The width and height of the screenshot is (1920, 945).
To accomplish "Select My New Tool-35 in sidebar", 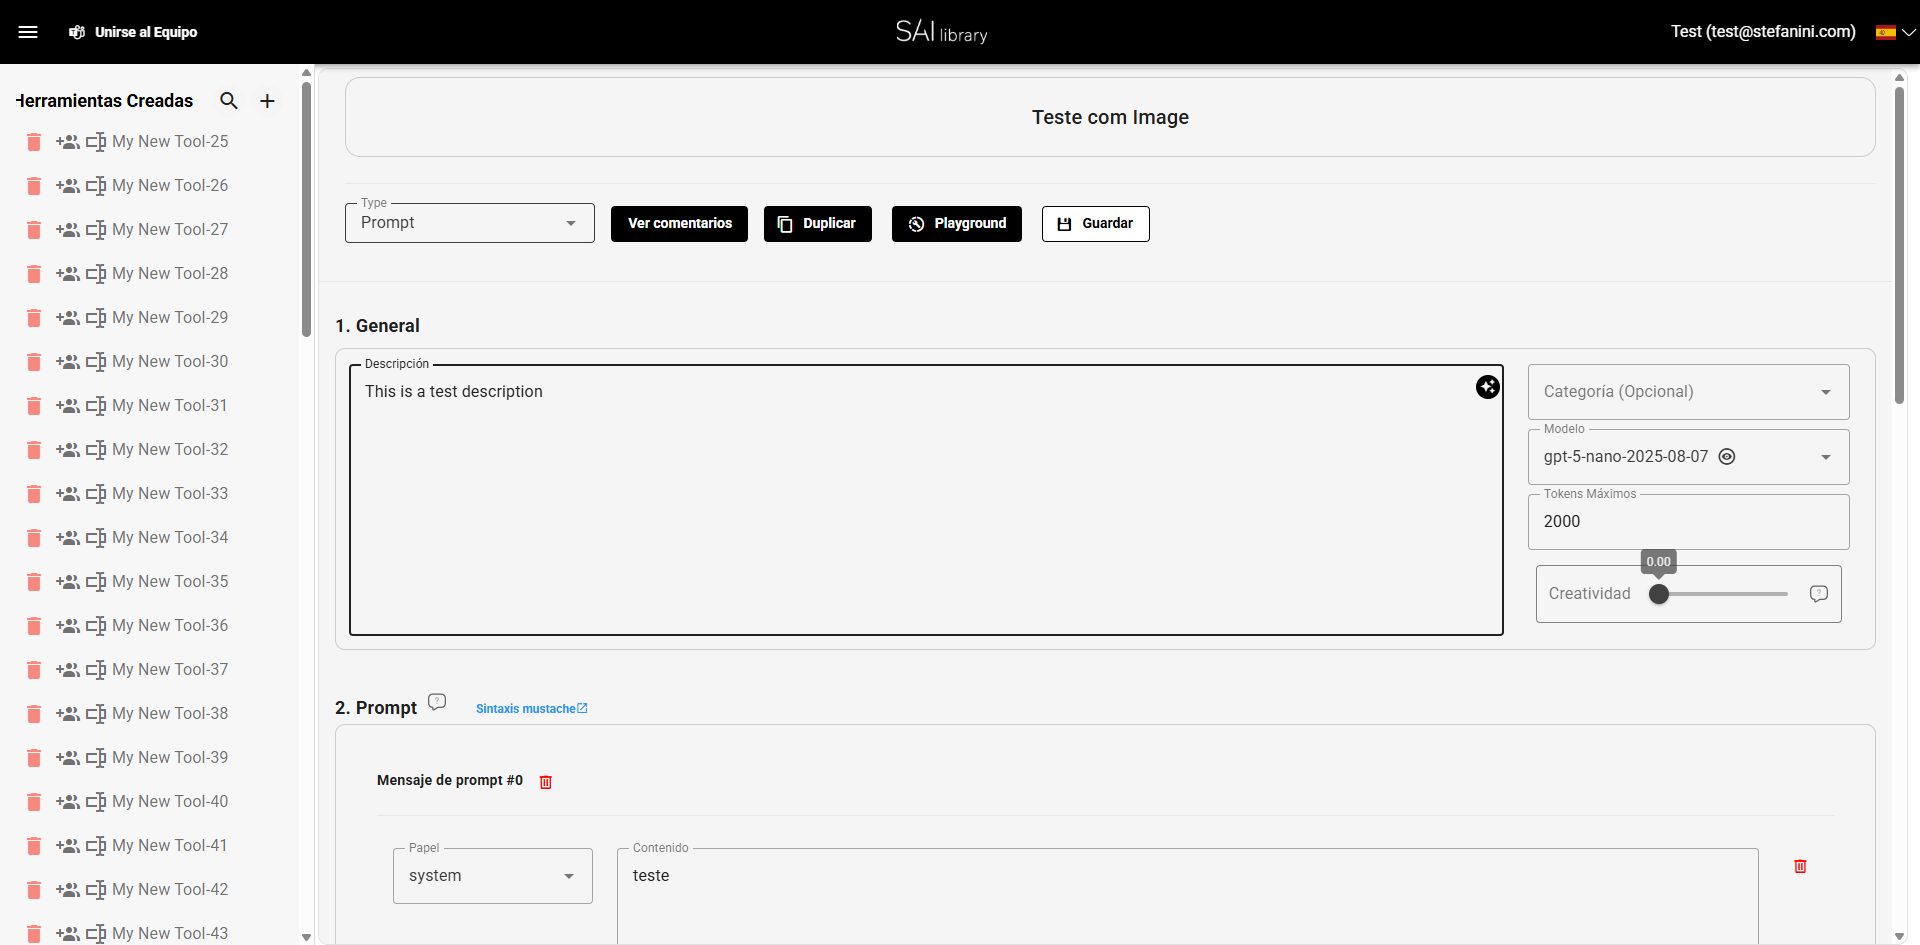I will 170,582.
